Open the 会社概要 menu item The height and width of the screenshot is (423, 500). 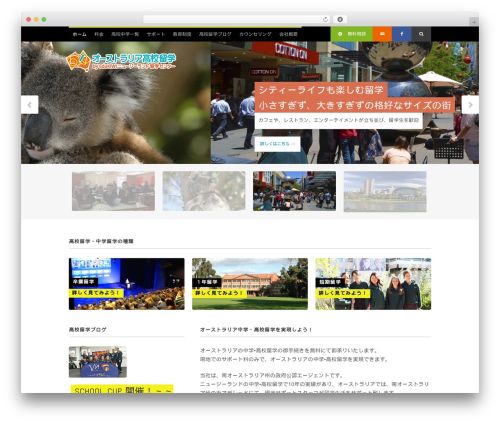coord(288,34)
